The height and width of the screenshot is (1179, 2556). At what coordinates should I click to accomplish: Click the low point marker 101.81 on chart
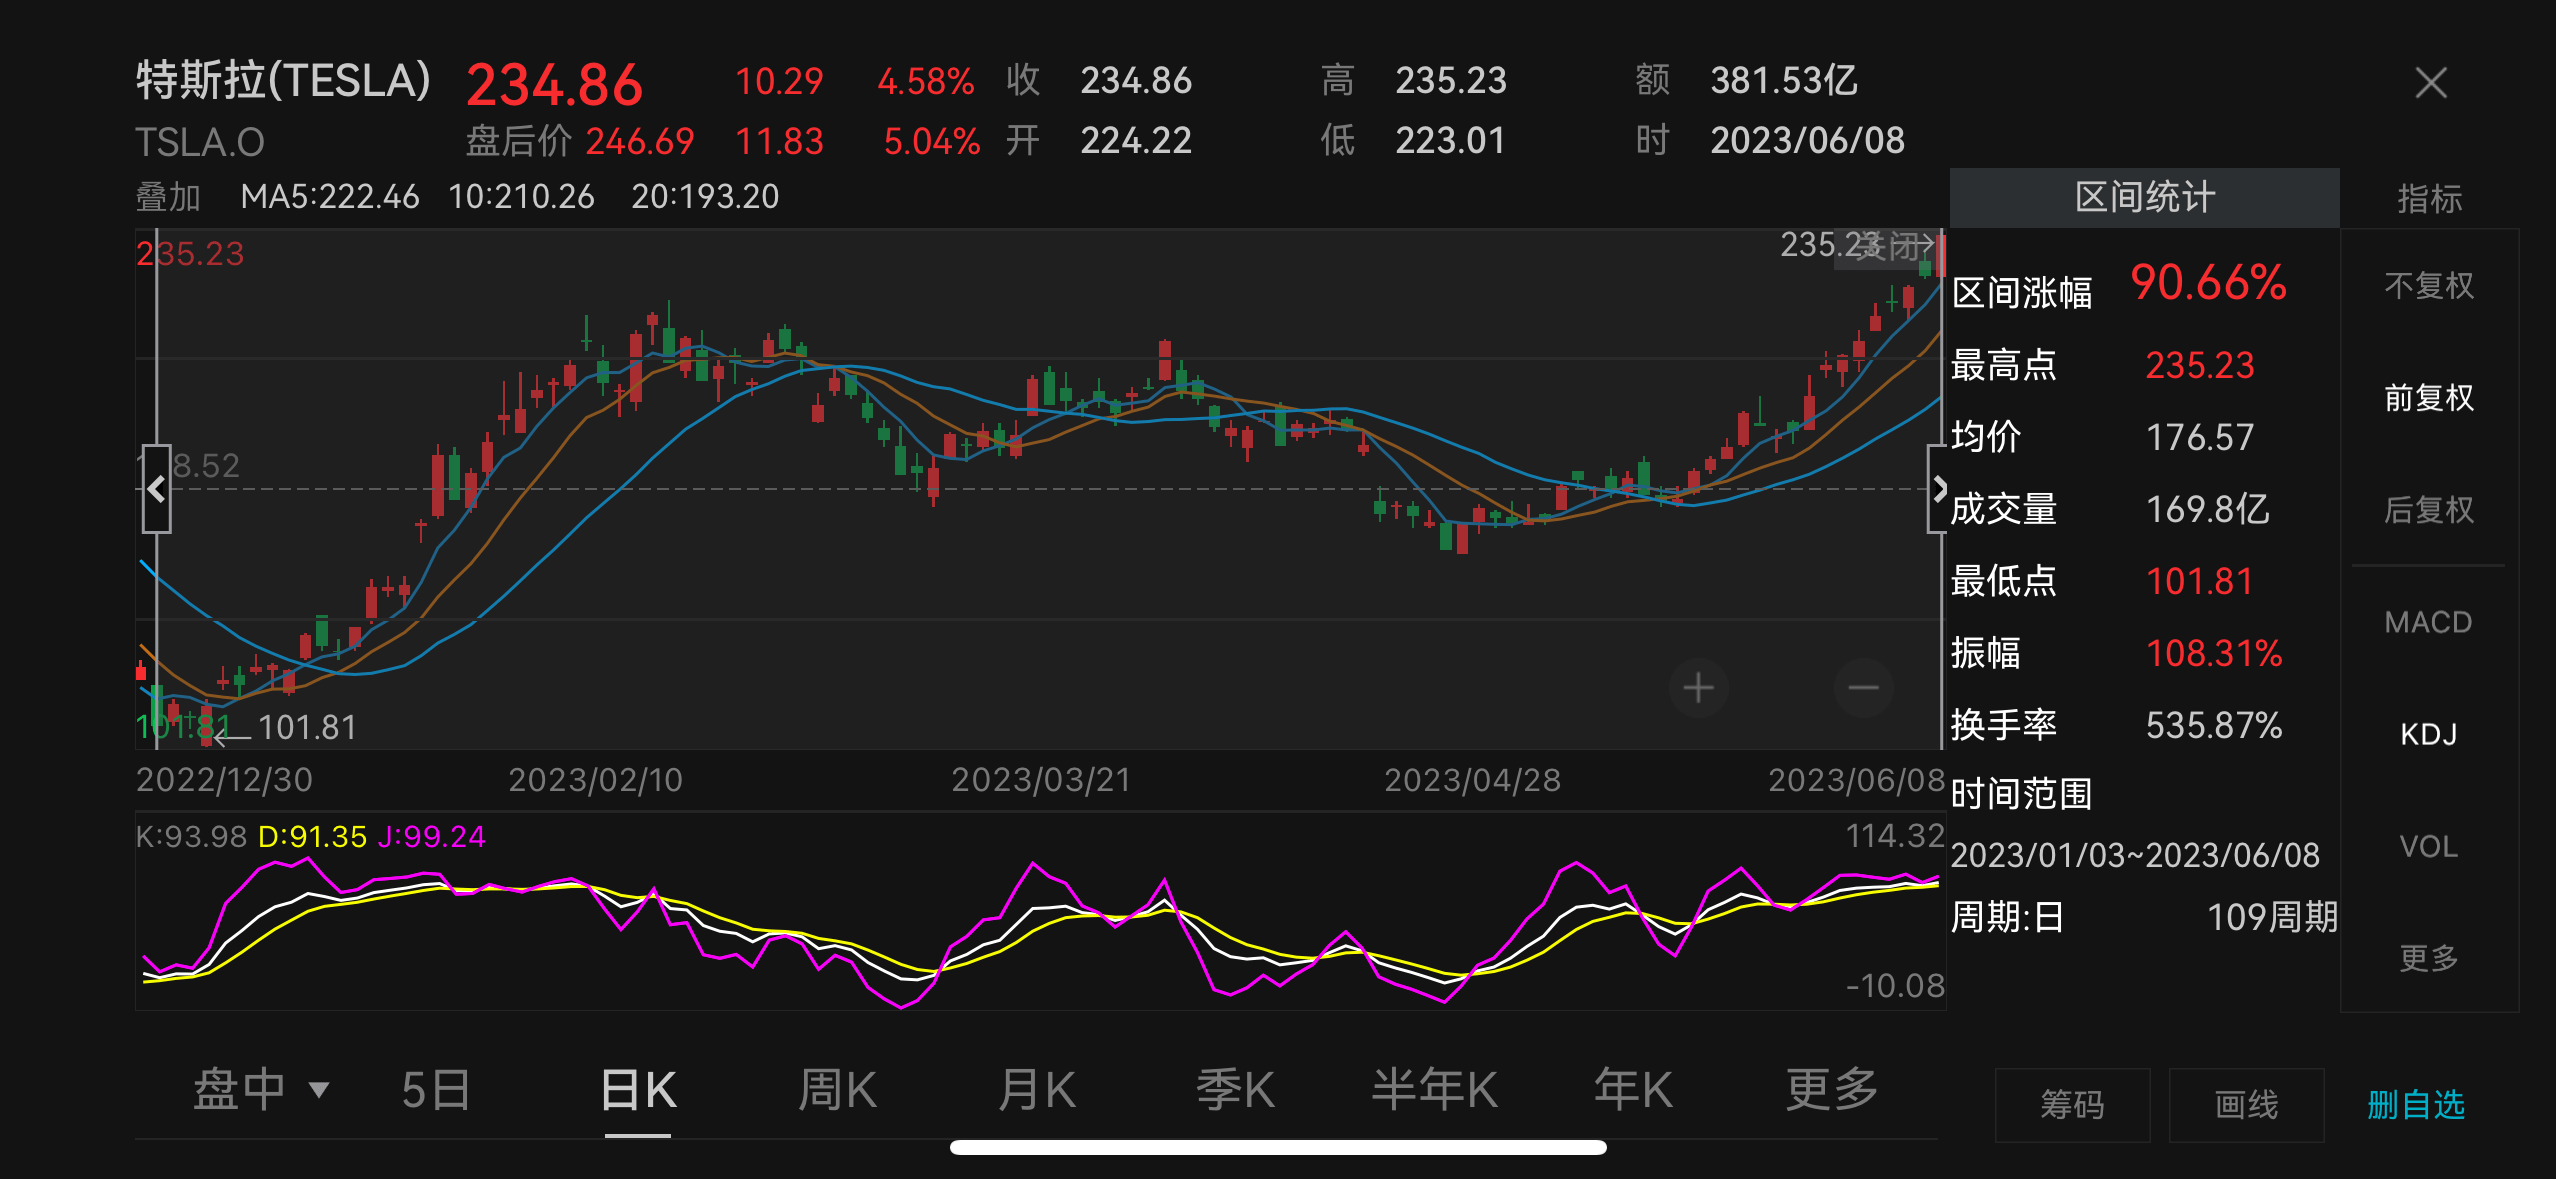pyautogui.click(x=307, y=727)
